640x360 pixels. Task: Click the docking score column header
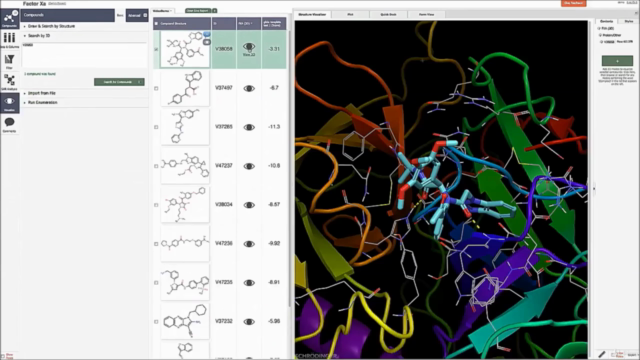coord(274,24)
